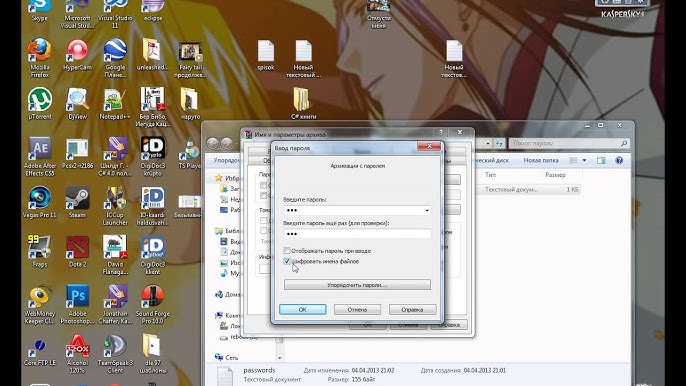
Task: Open the HyperCam desktop shortcut
Action: (77, 55)
